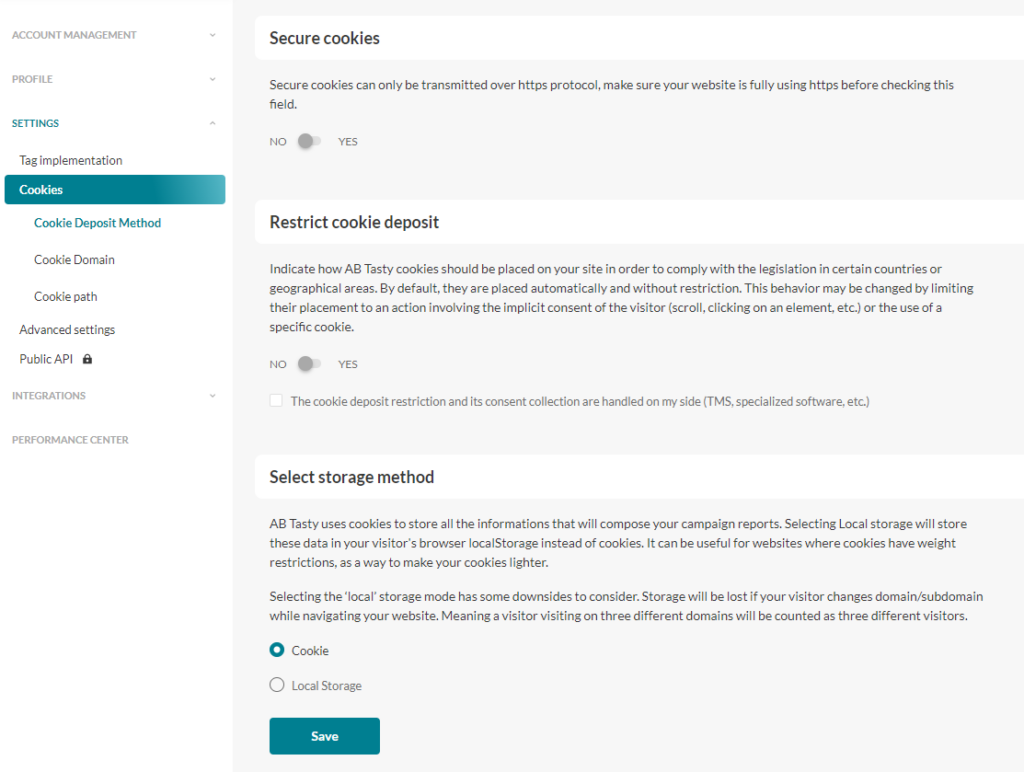
Task: Expand the Profile section chevron
Action: pos(212,79)
